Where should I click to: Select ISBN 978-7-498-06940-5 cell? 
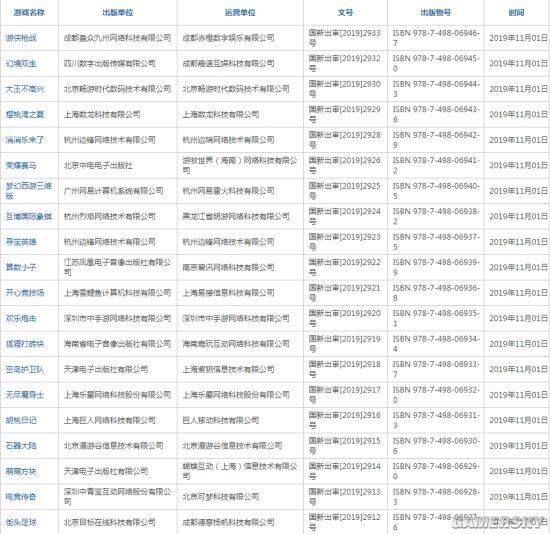click(x=436, y=191)
